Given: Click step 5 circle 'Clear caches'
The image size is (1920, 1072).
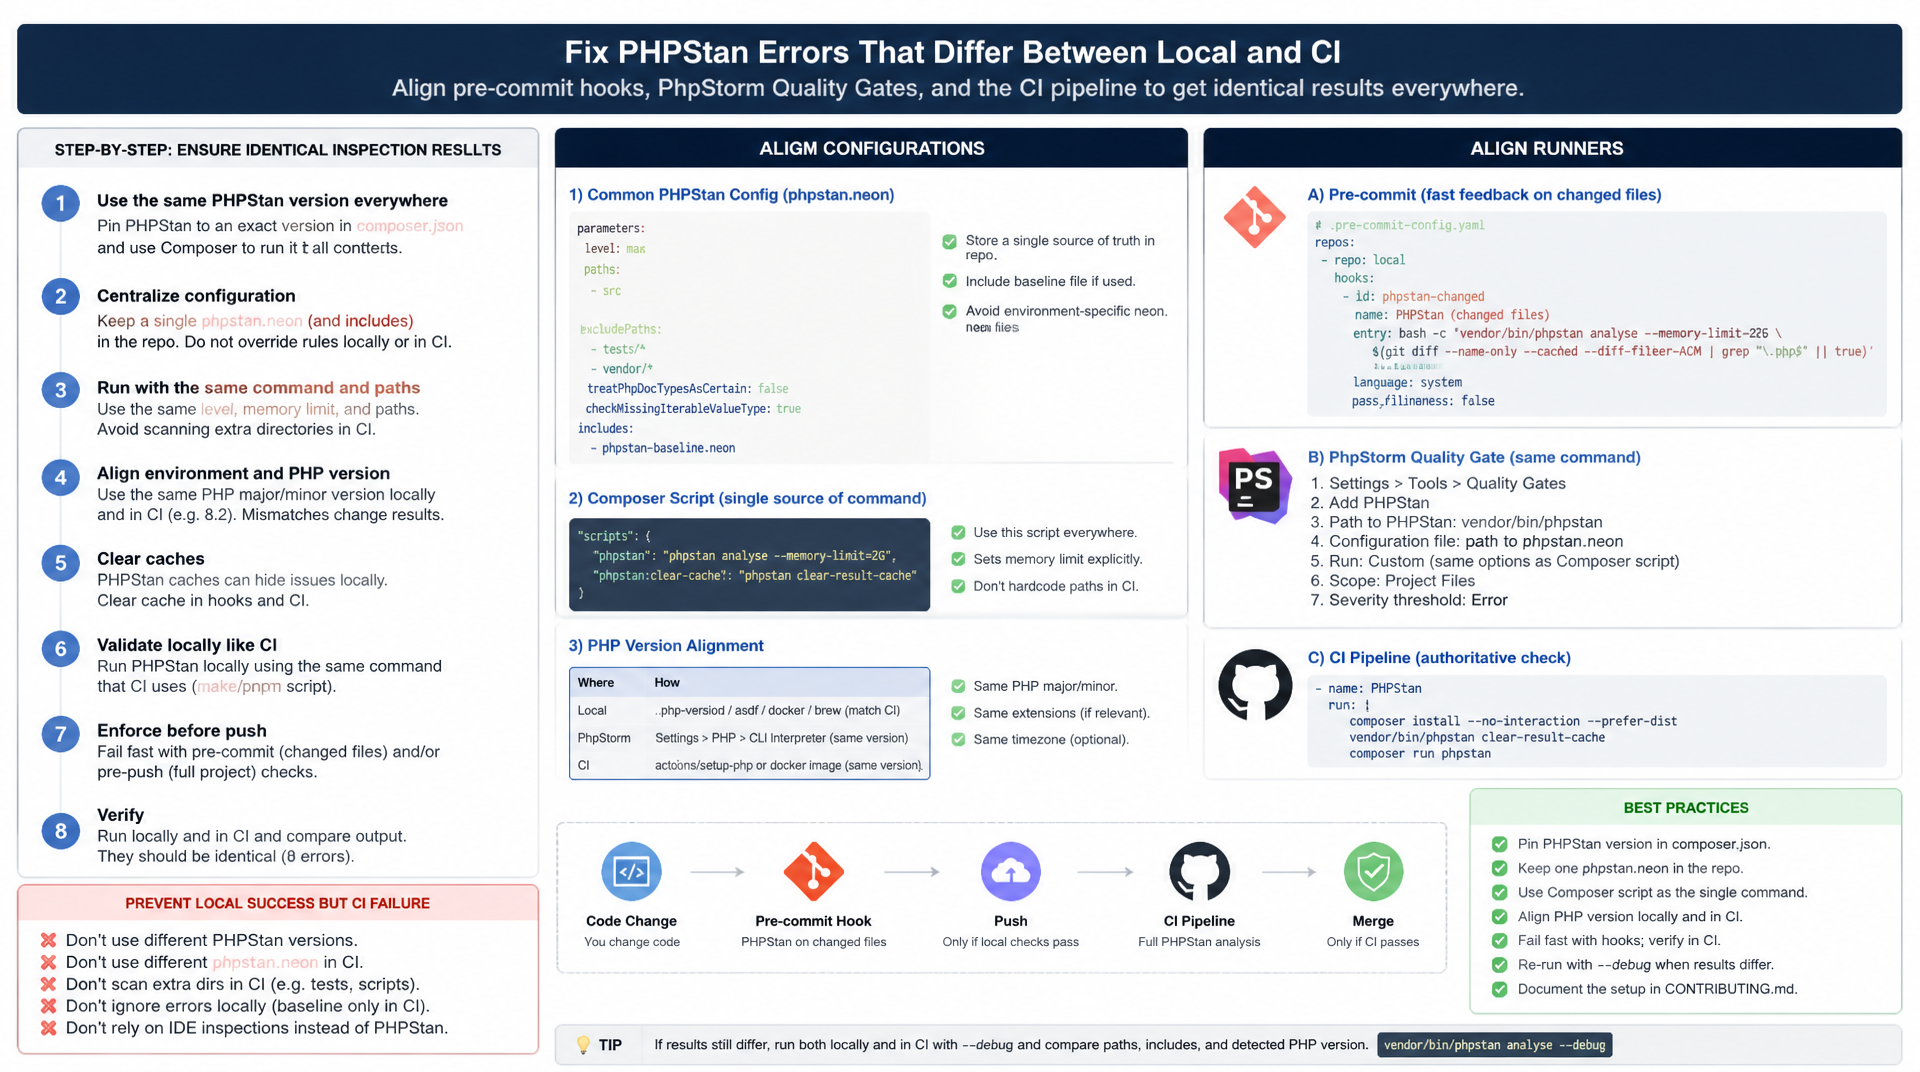Looking at the screenshot, I should tap(61, 563).
